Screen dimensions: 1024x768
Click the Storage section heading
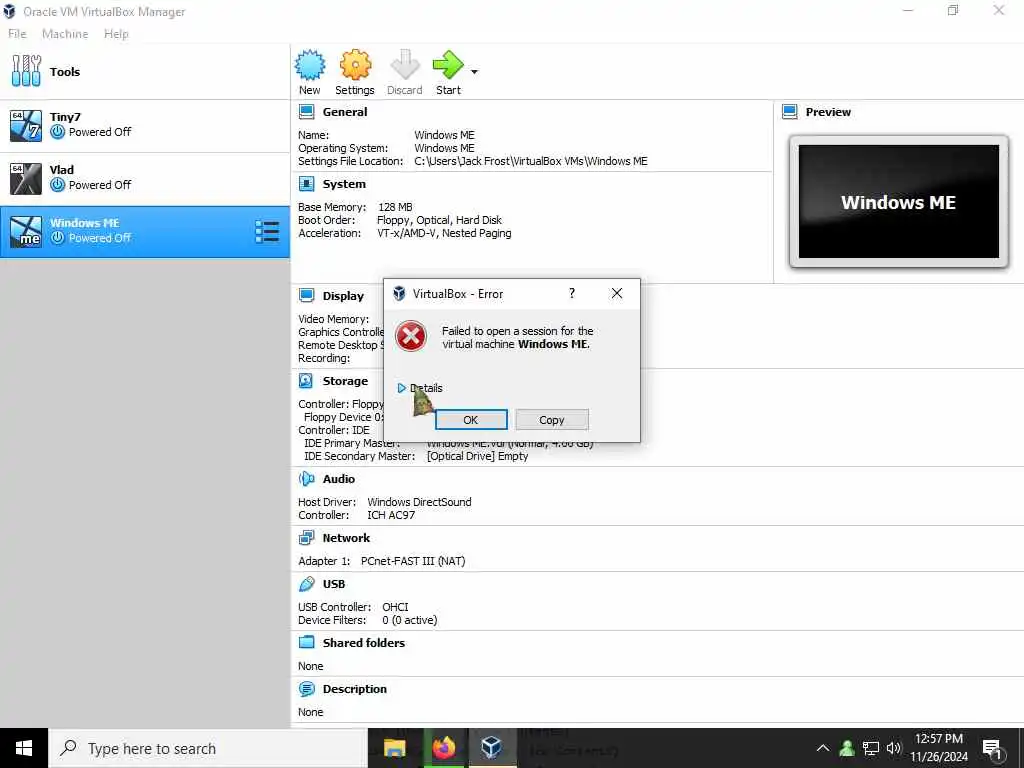pyautogui.click(x=345, y=381)
